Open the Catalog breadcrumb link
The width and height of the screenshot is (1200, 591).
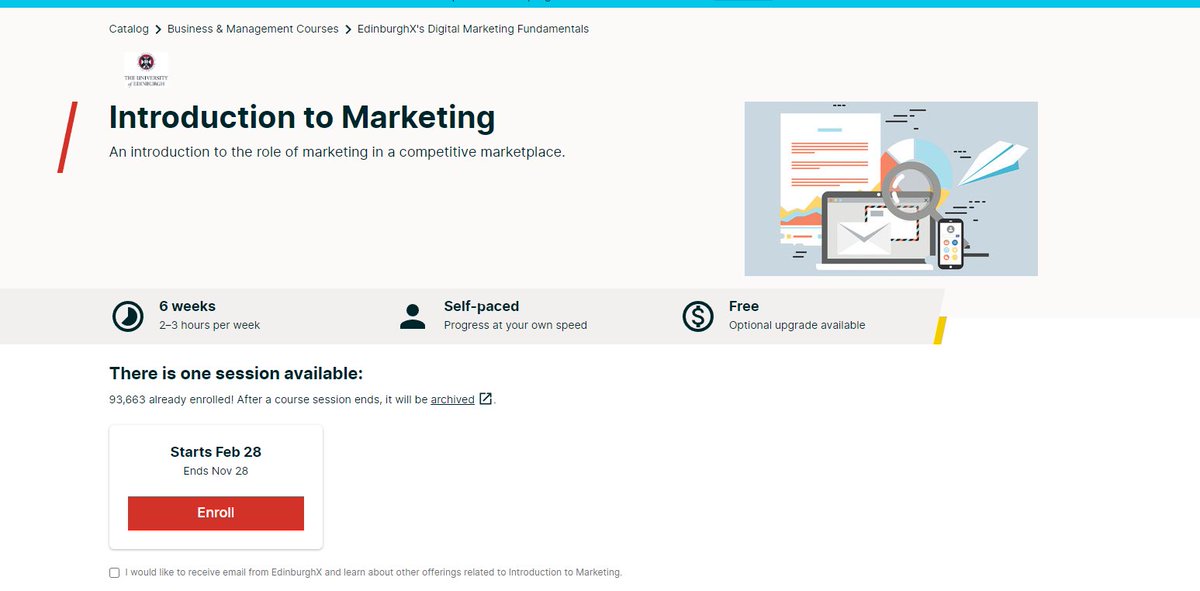click(129, 29)
